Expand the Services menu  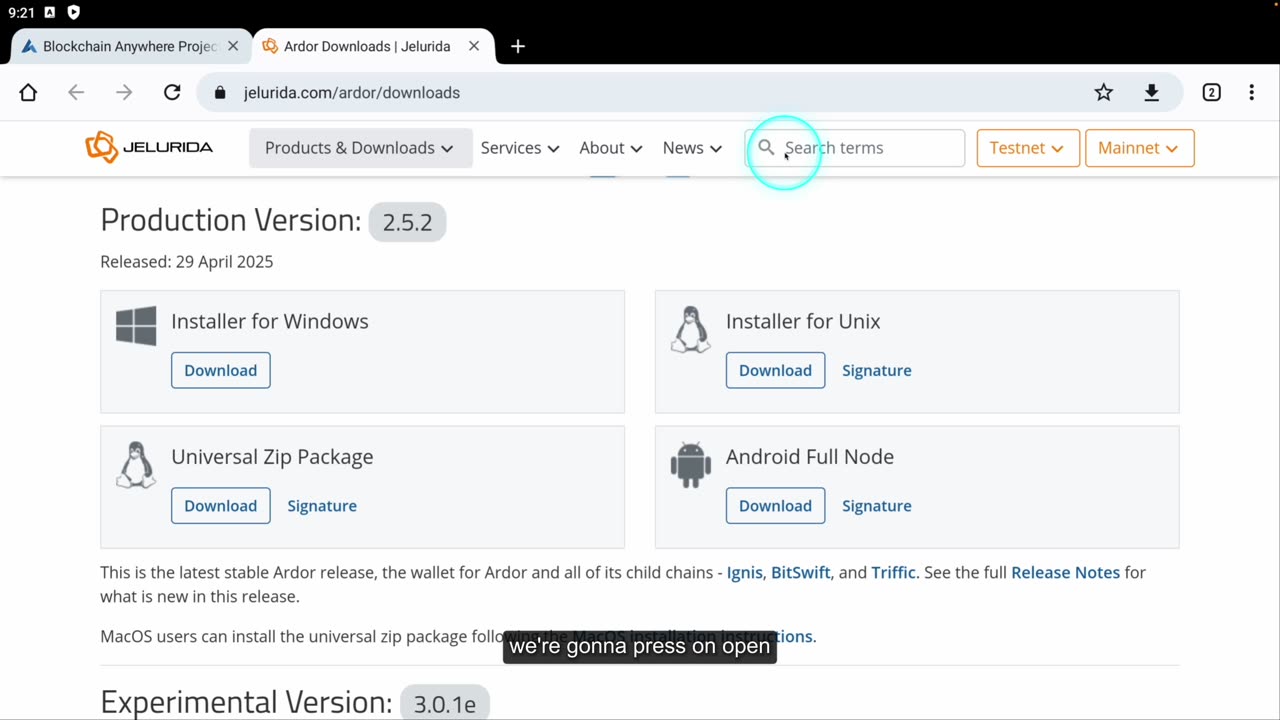[x=520, y=148]
